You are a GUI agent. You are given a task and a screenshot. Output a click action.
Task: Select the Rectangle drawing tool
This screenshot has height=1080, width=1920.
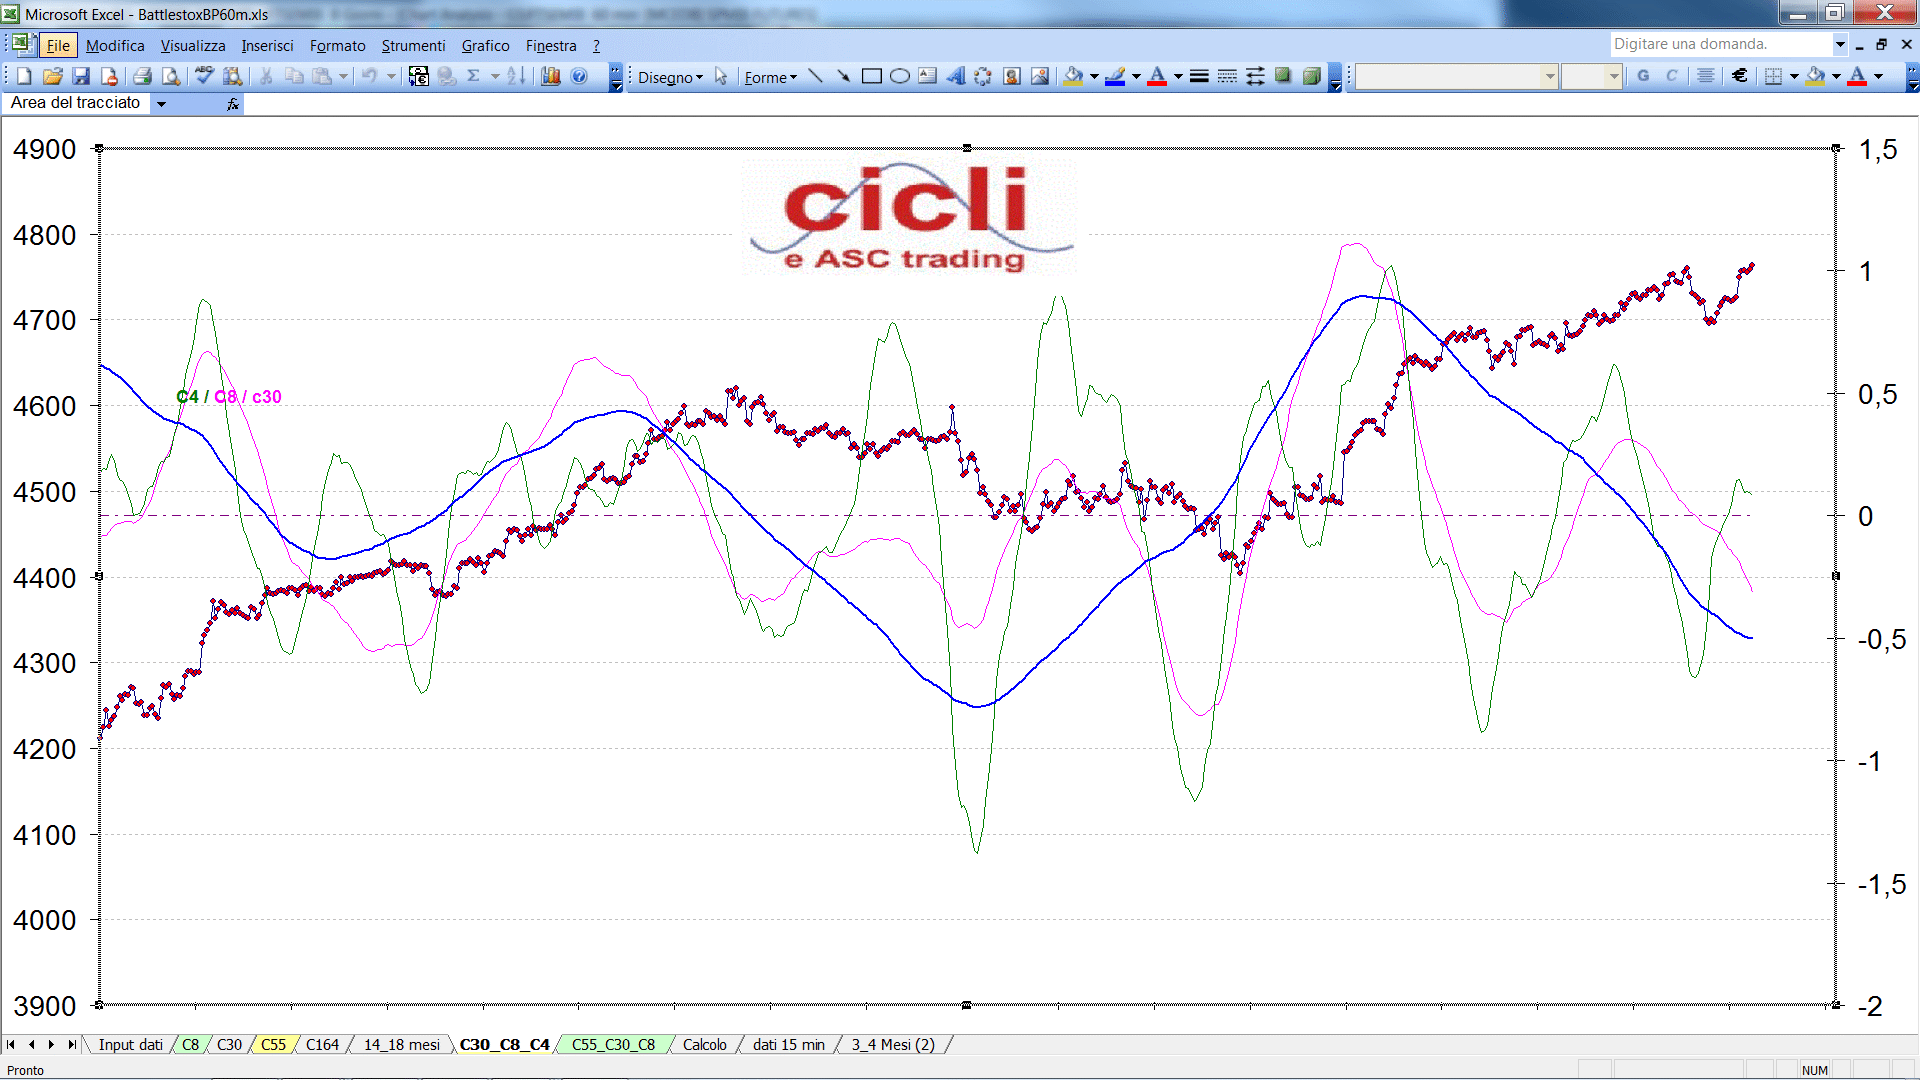(x=872, y=76)
